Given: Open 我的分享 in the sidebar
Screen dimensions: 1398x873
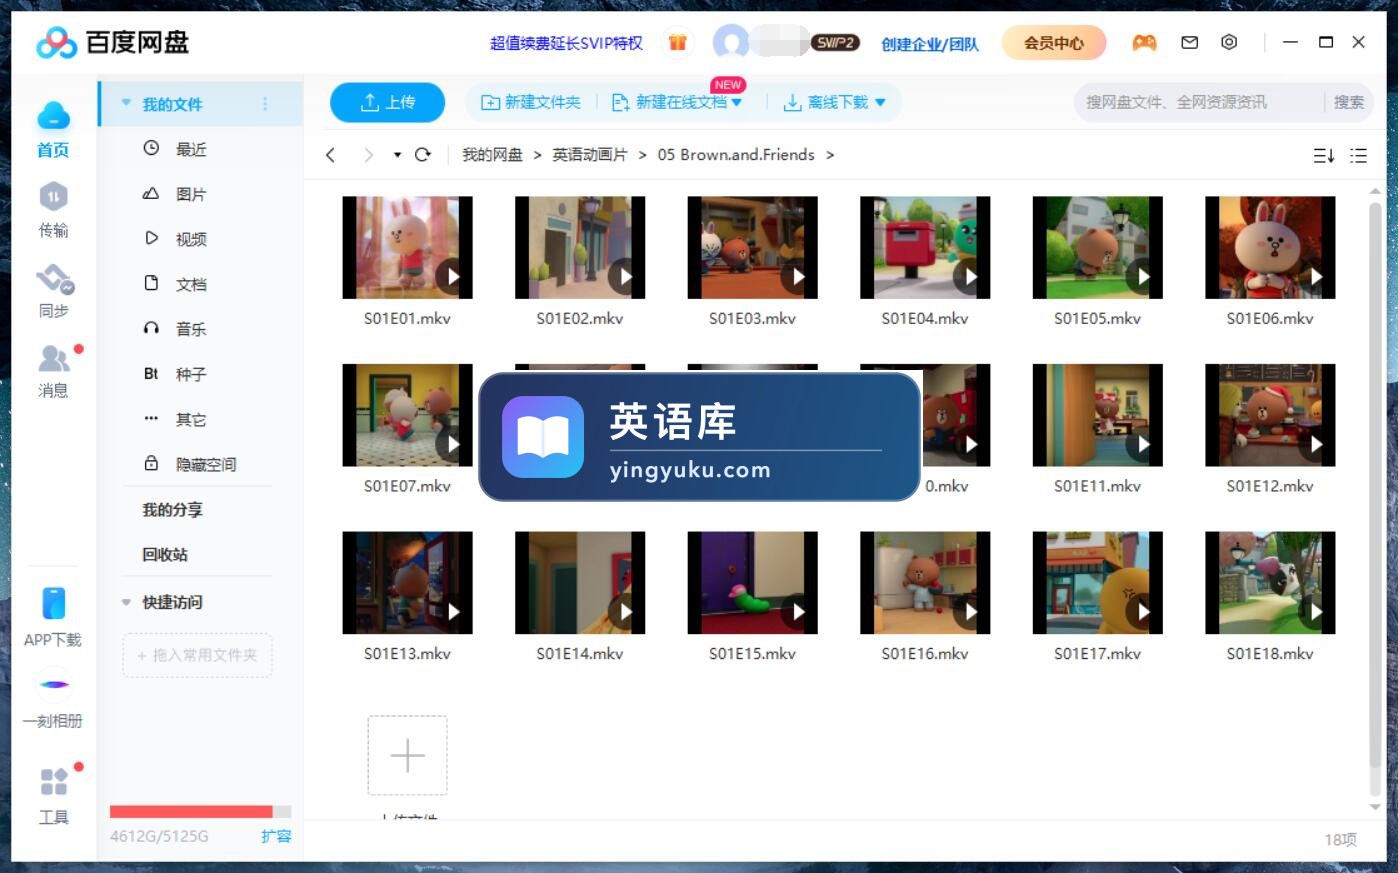Looking at the screenshot, I should 172,509.
